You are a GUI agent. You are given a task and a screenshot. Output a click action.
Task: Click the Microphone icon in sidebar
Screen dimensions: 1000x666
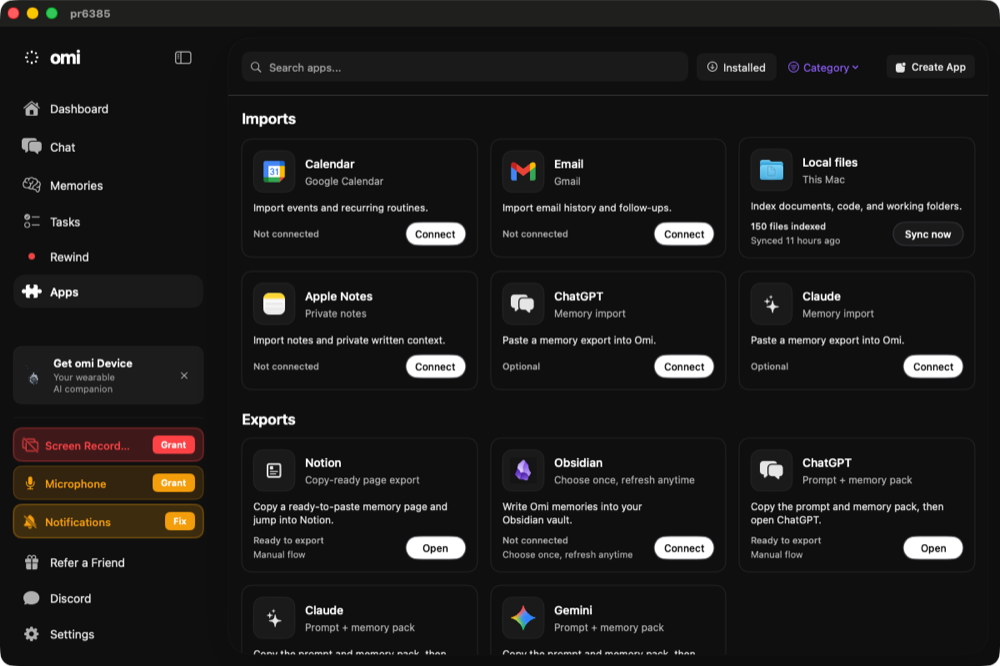30,484
